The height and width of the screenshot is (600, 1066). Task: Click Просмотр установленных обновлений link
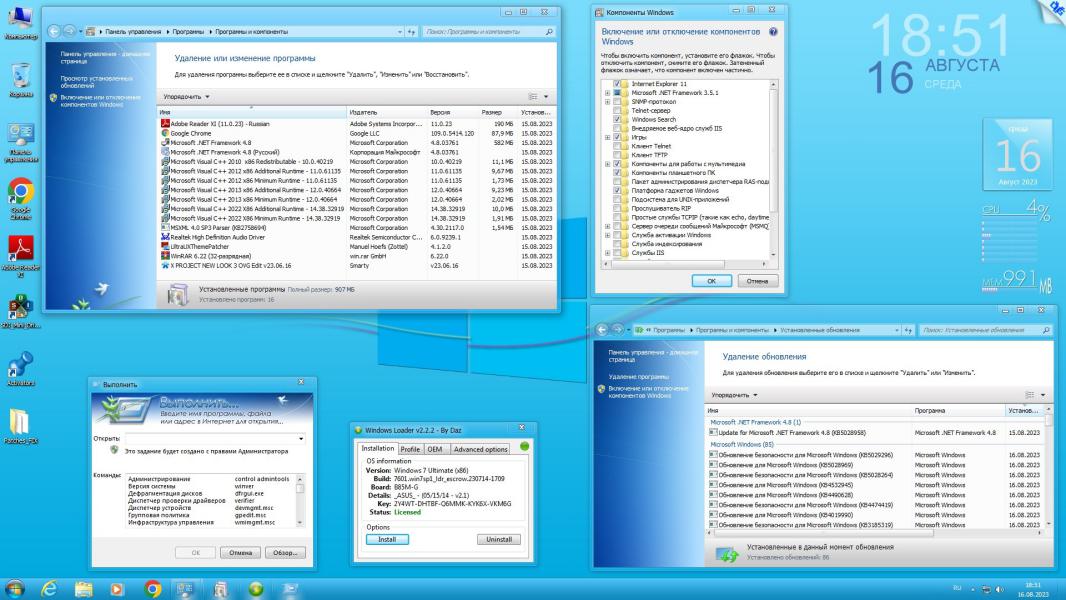pyautogui.click(x=96, y=82)
